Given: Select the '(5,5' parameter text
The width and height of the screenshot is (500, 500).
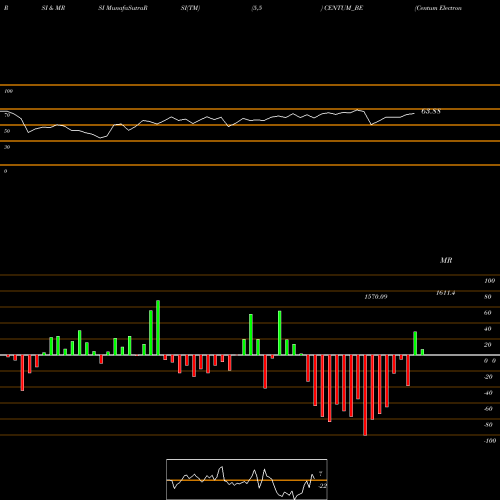Looking at the screenshot, I should click(x=257, y=8).
